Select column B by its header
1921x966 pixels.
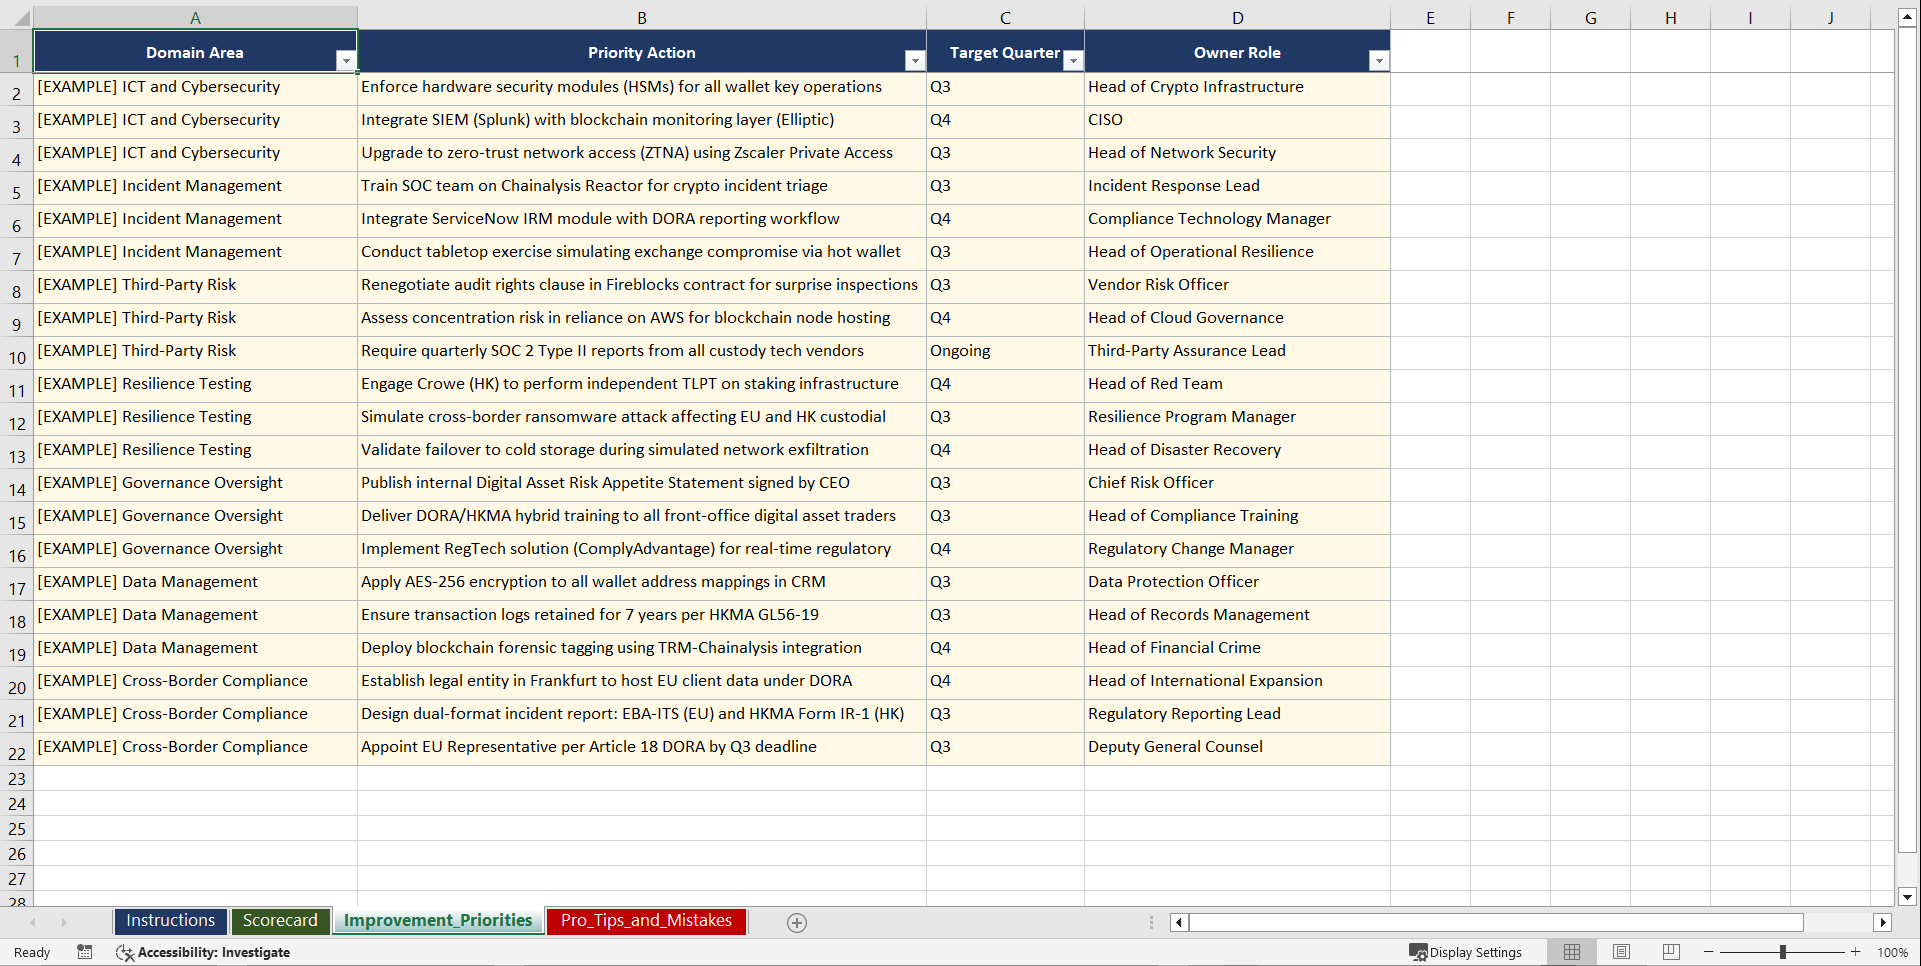click(x=641, y=16)
